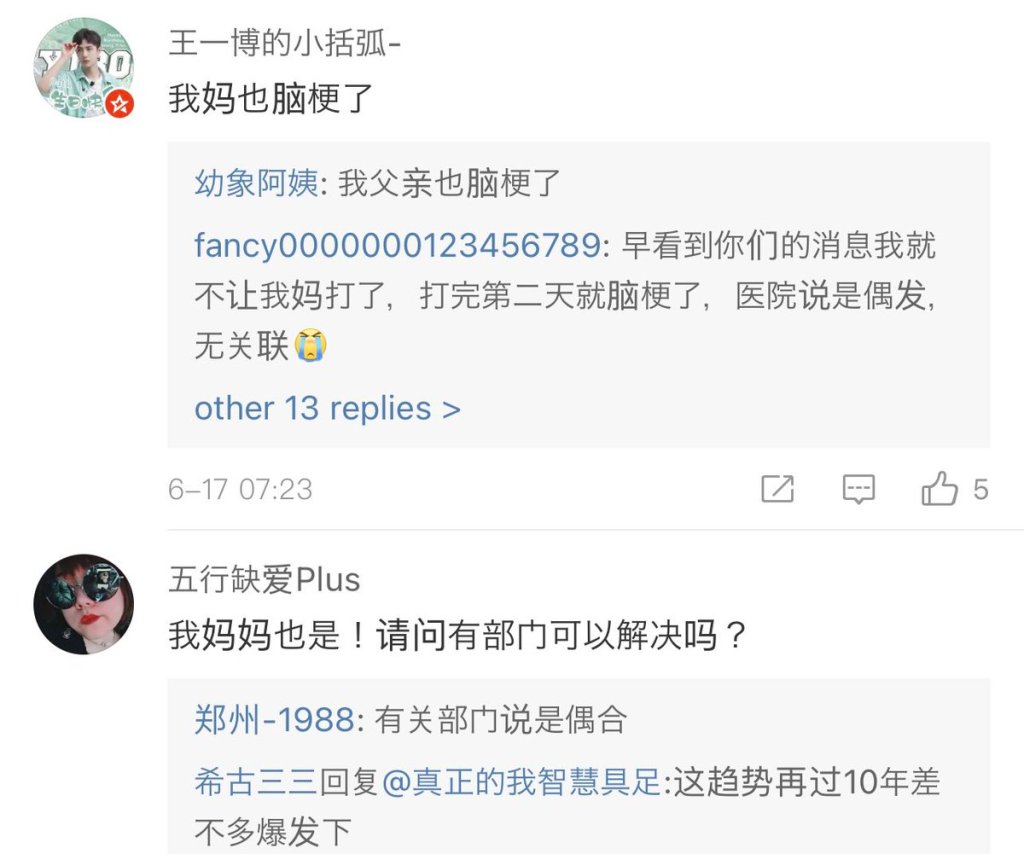This screenshot has height=854, width=1024.
Task: Open fancy0000000123456789 user profile
Action: coord(398,245)
